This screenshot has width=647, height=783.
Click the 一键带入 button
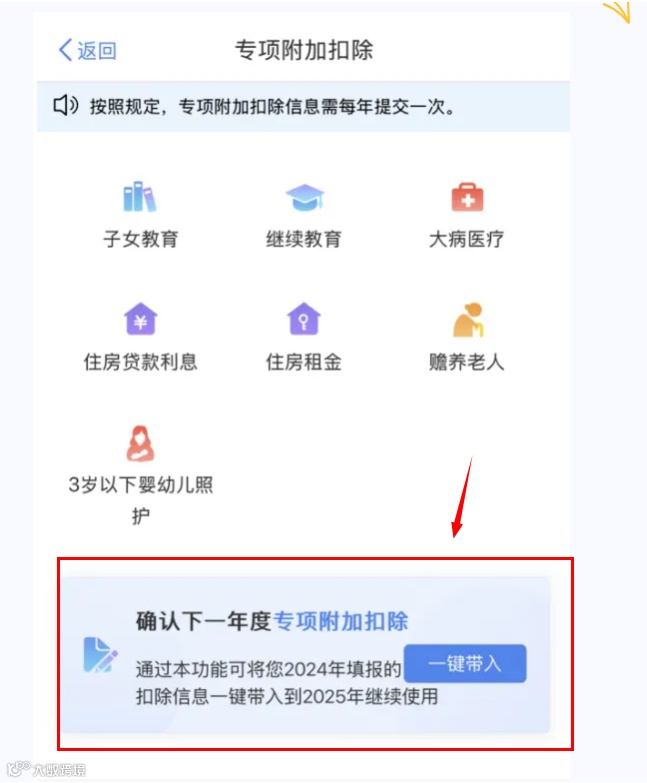[x=465, y=664]
